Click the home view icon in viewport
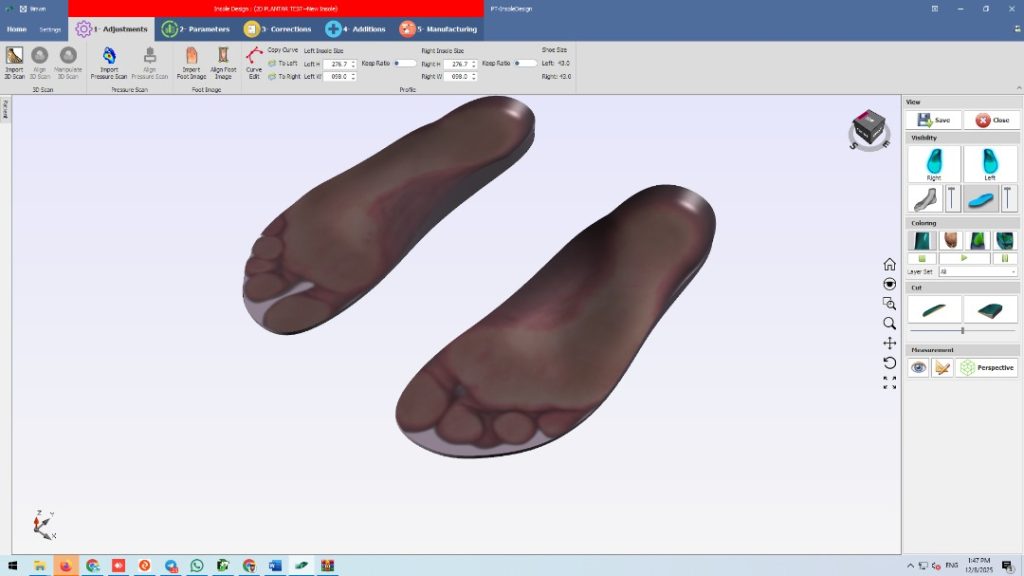 tap(889, 264)
